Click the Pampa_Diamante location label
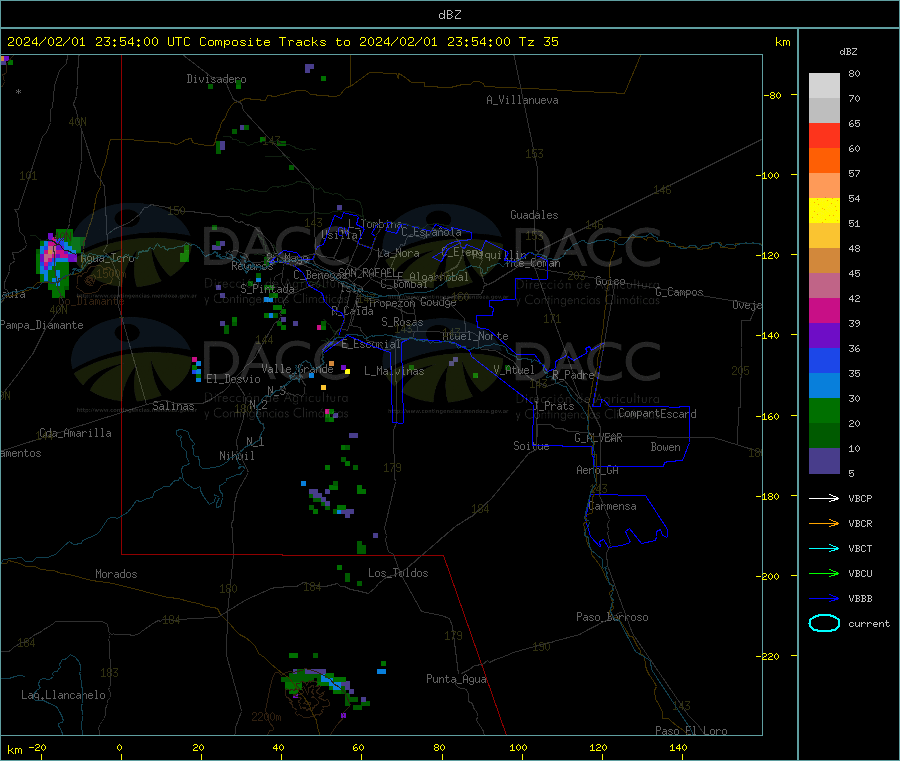 point(42,325)
